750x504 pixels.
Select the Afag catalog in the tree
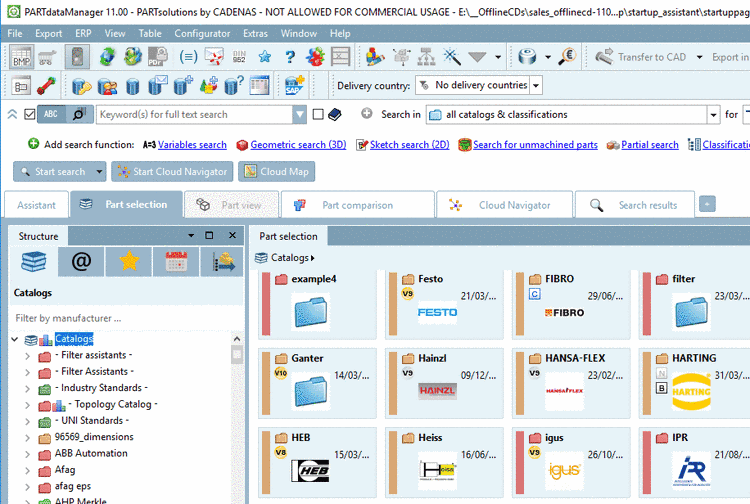pos(65,470)
